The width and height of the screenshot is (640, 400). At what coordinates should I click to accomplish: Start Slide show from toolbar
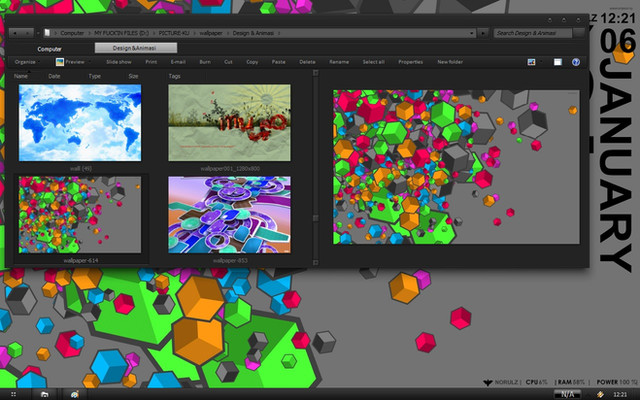click(119, 62)
